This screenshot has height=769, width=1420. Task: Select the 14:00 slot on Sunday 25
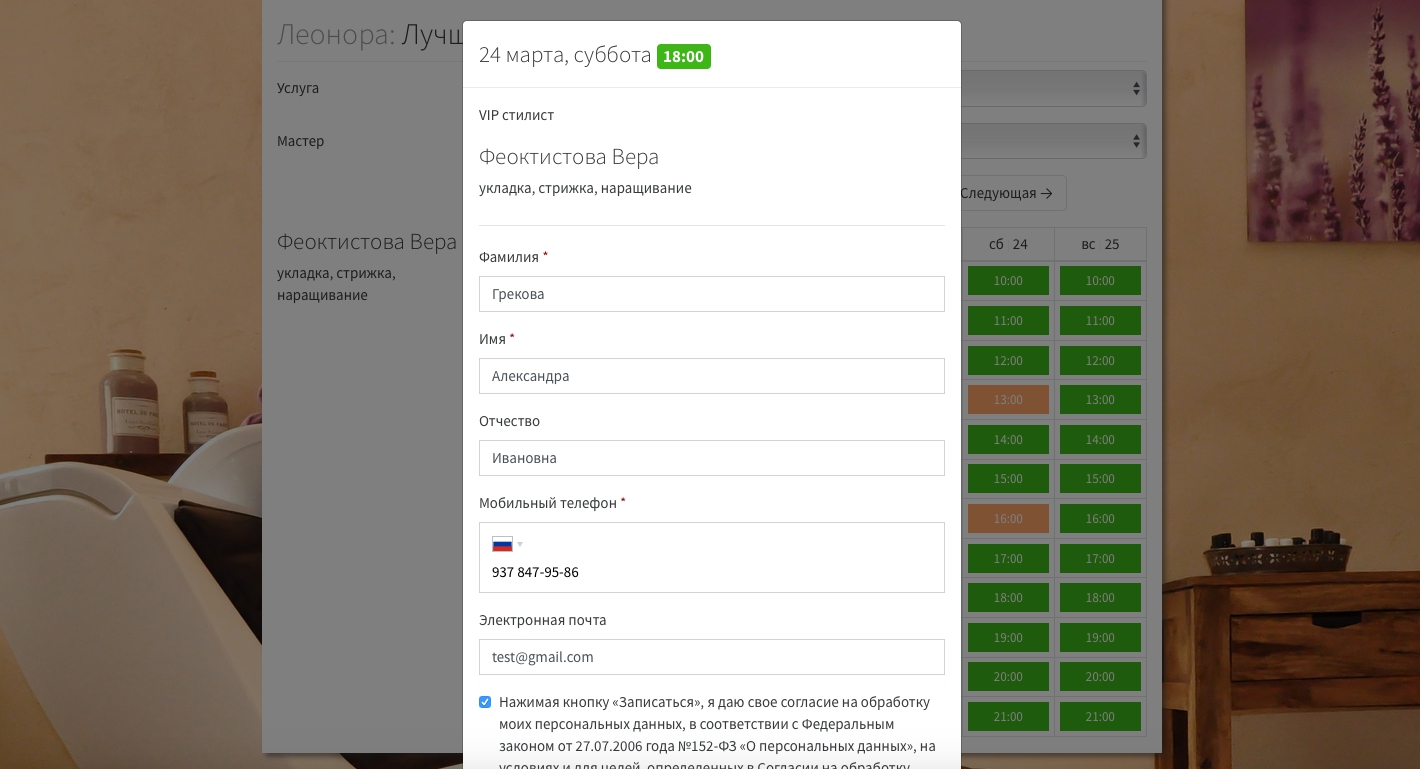(x=1100, y=440)
